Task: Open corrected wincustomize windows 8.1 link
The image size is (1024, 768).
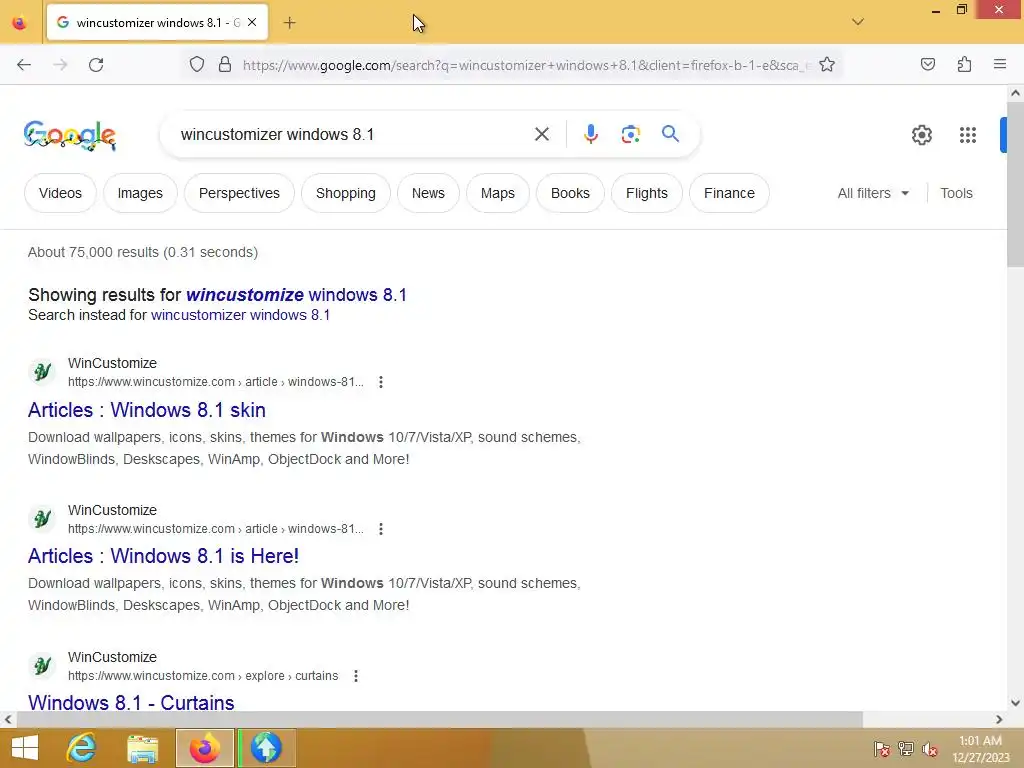Action: tap(296, 295)
